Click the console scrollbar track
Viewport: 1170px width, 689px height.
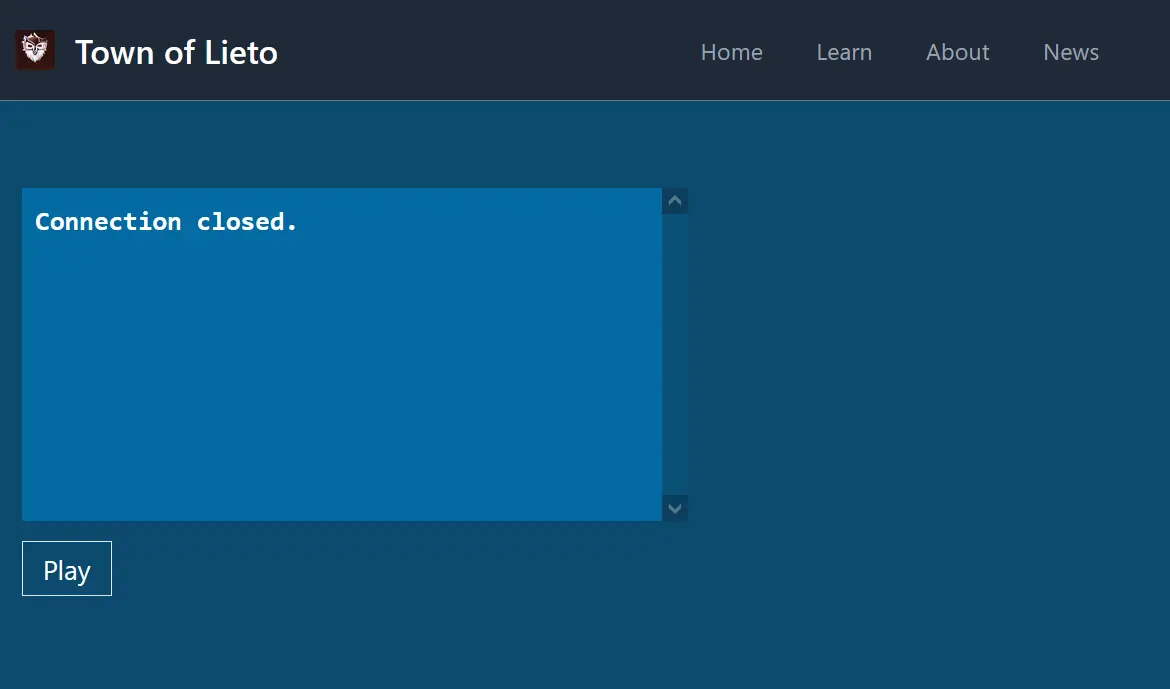coord(675,355)
